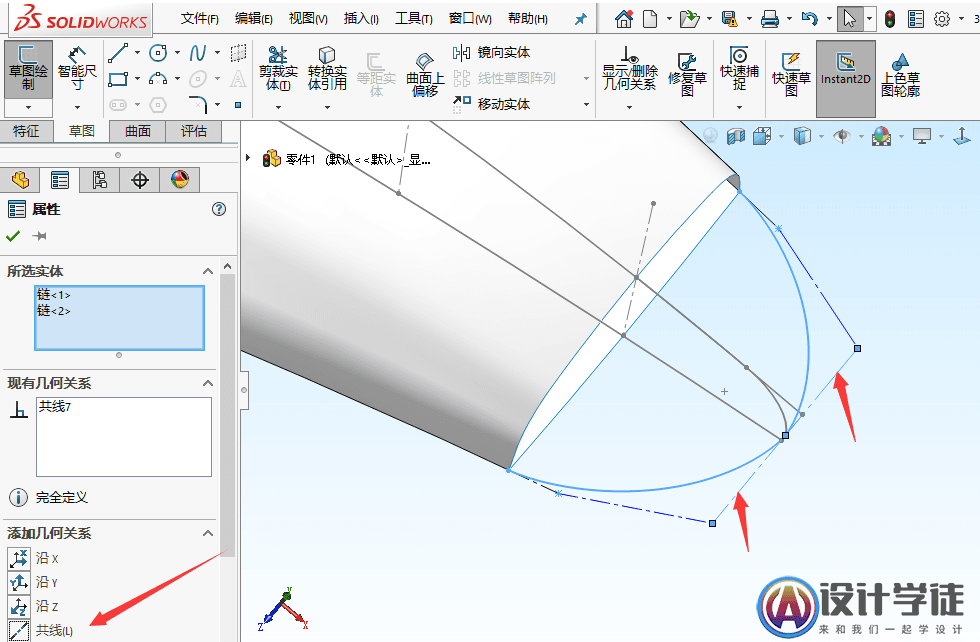Open the PropertyManager tab icon
980x642 pixels.
pyautogui.click(x=60, y=180)
